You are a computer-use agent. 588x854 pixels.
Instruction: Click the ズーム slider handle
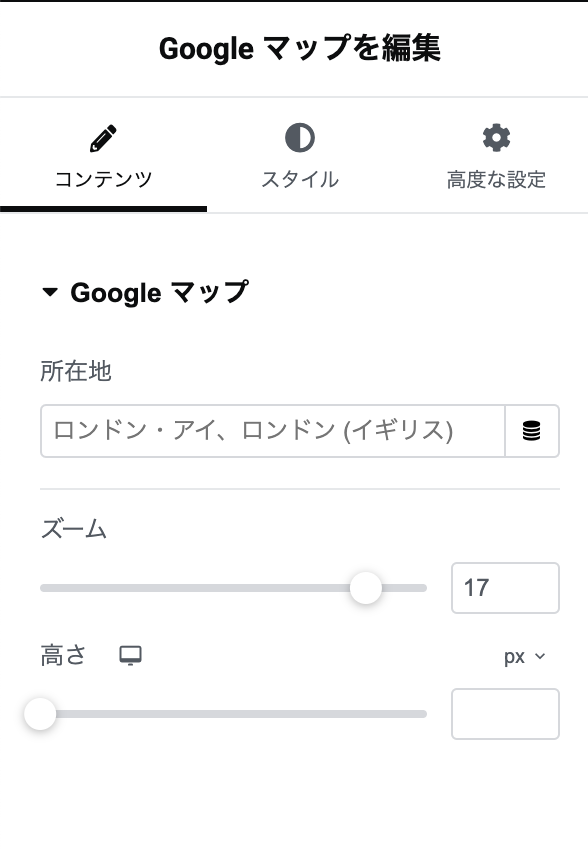(x=366, y=588)
